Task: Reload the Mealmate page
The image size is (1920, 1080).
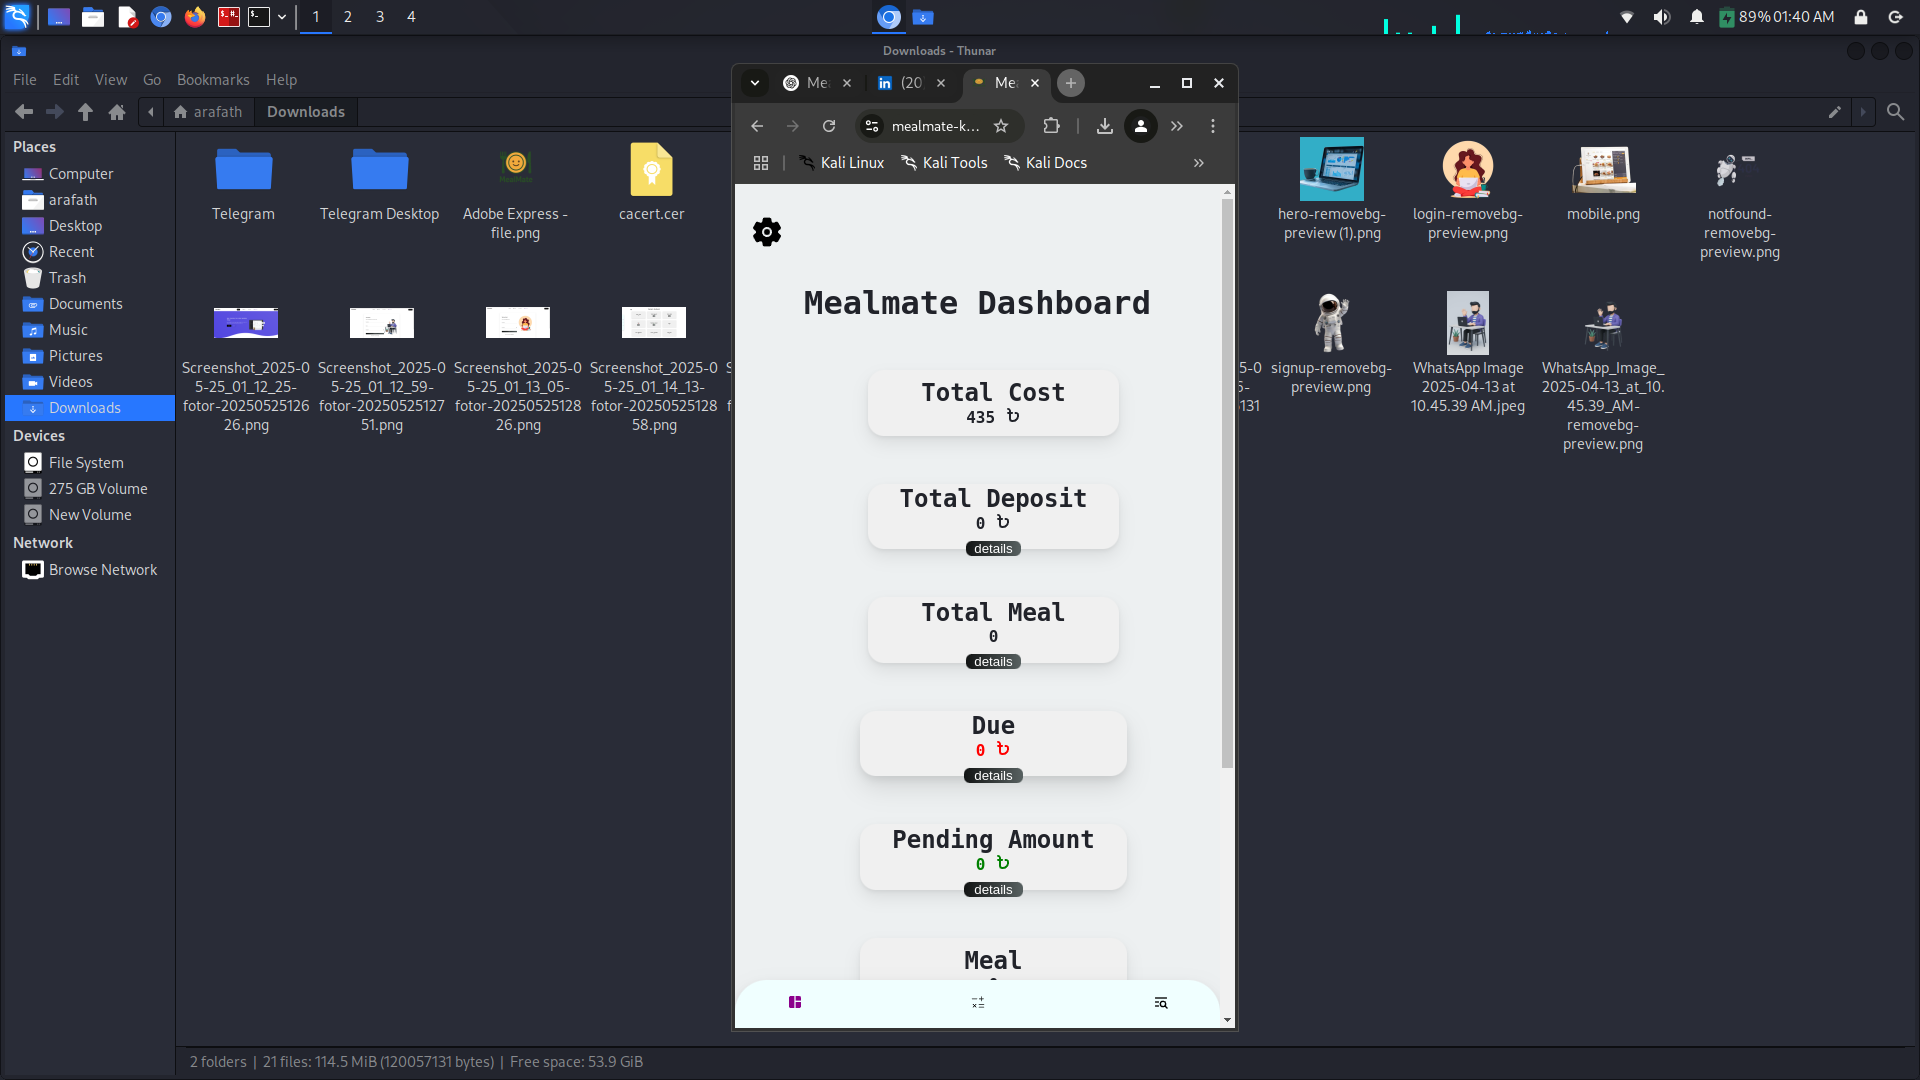Action: pyautogui.click(x=829, y=126)
